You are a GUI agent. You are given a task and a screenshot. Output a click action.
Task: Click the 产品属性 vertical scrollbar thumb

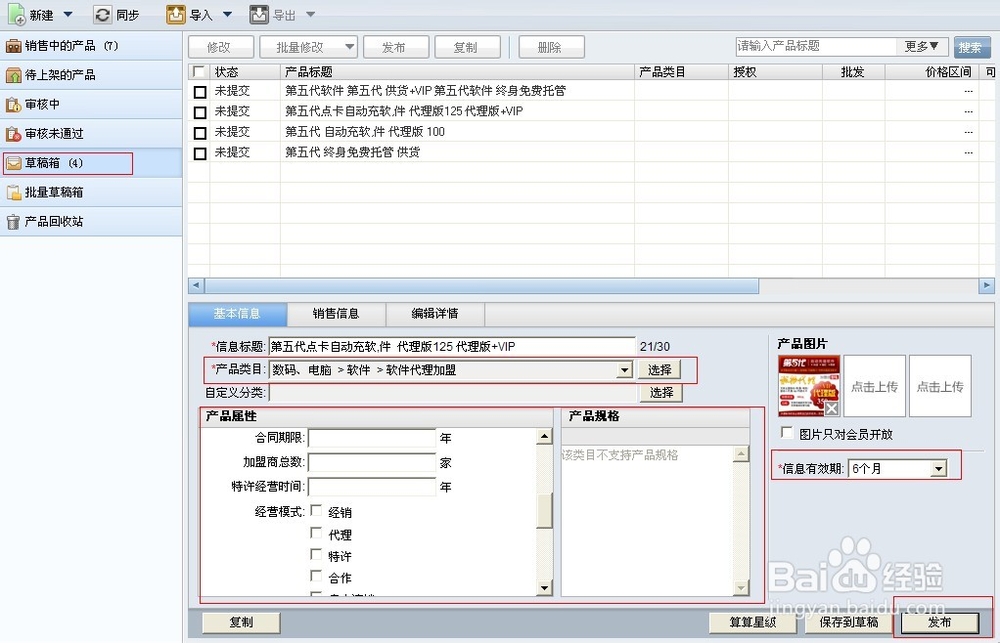(544, 511)
